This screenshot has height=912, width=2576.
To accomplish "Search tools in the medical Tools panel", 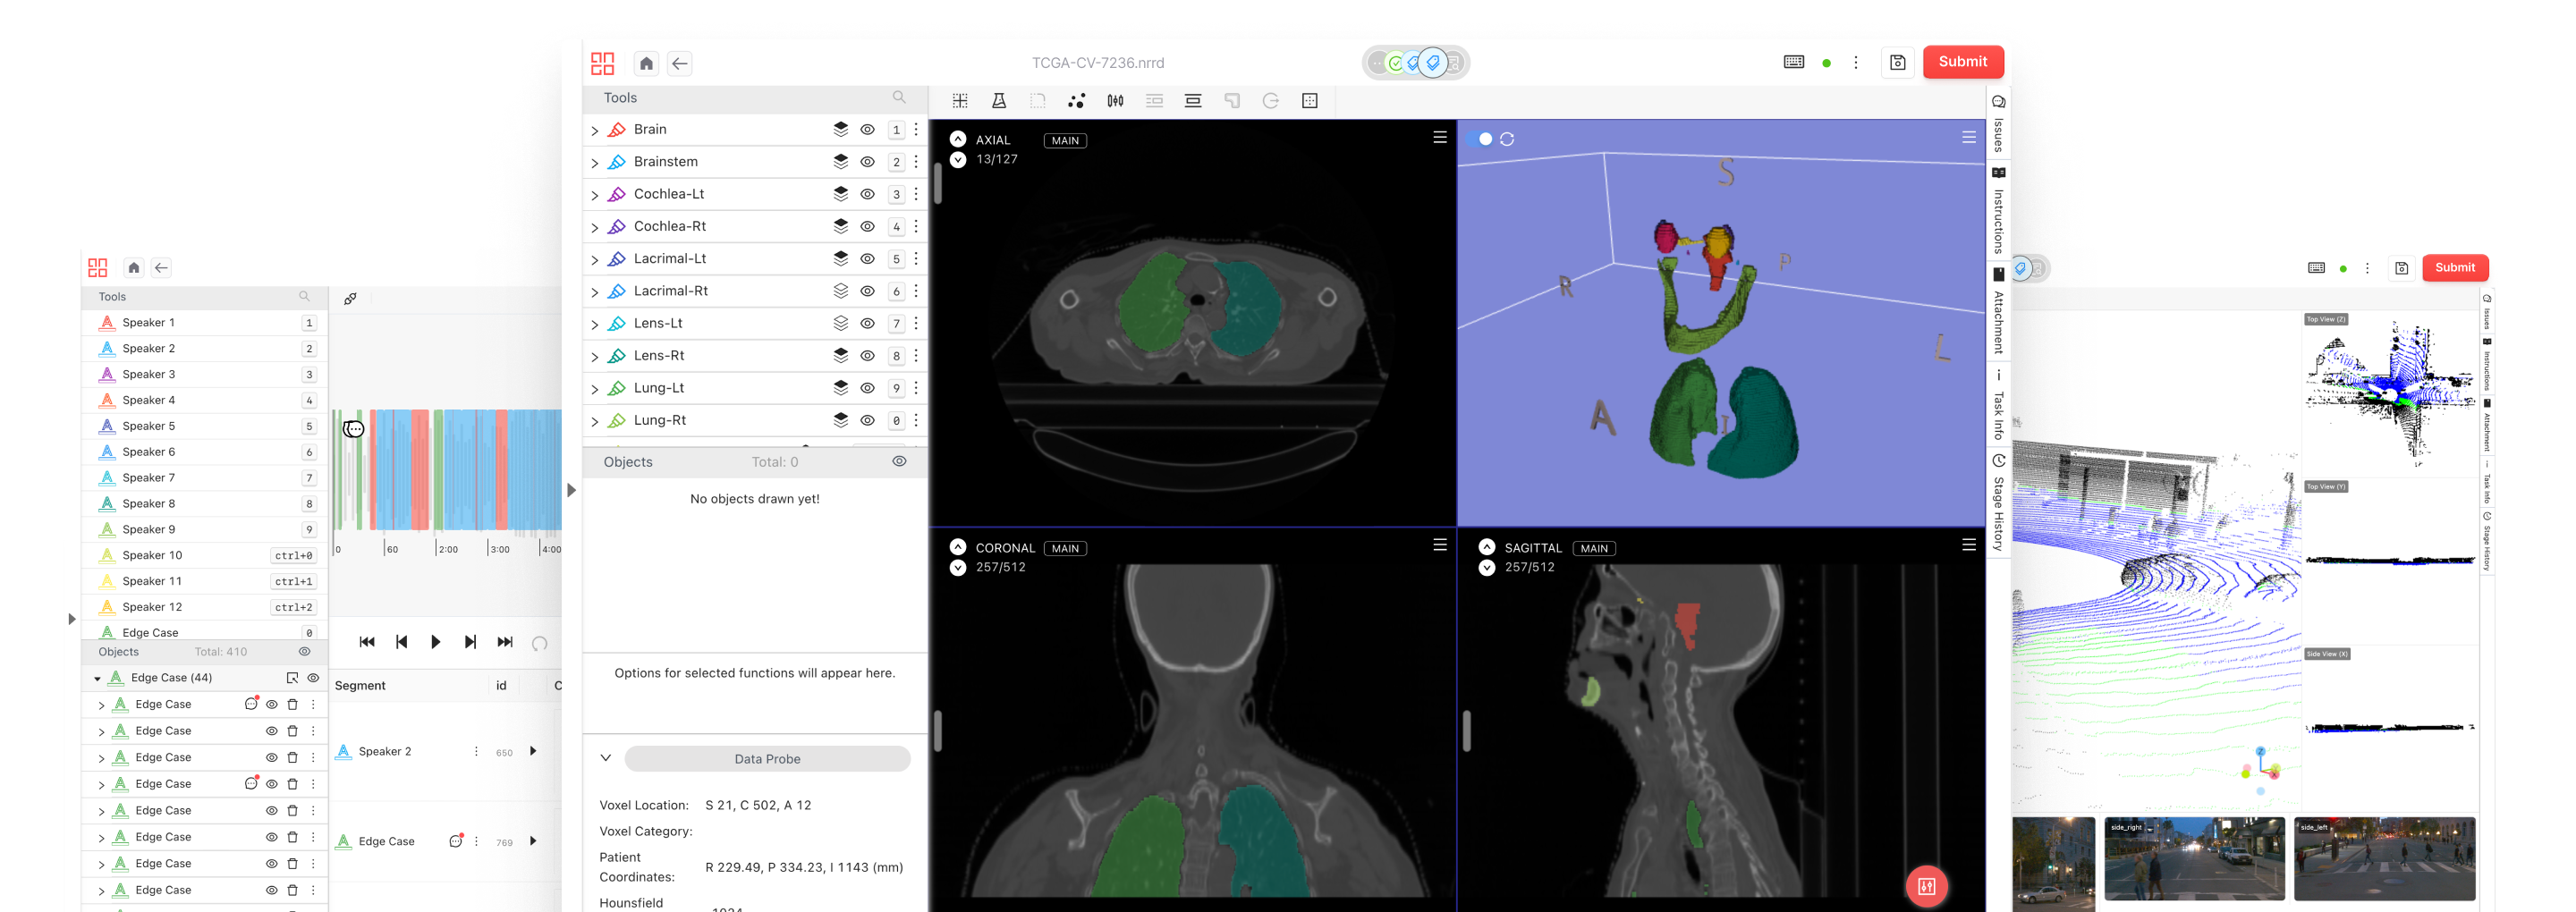I will (899, 98).
